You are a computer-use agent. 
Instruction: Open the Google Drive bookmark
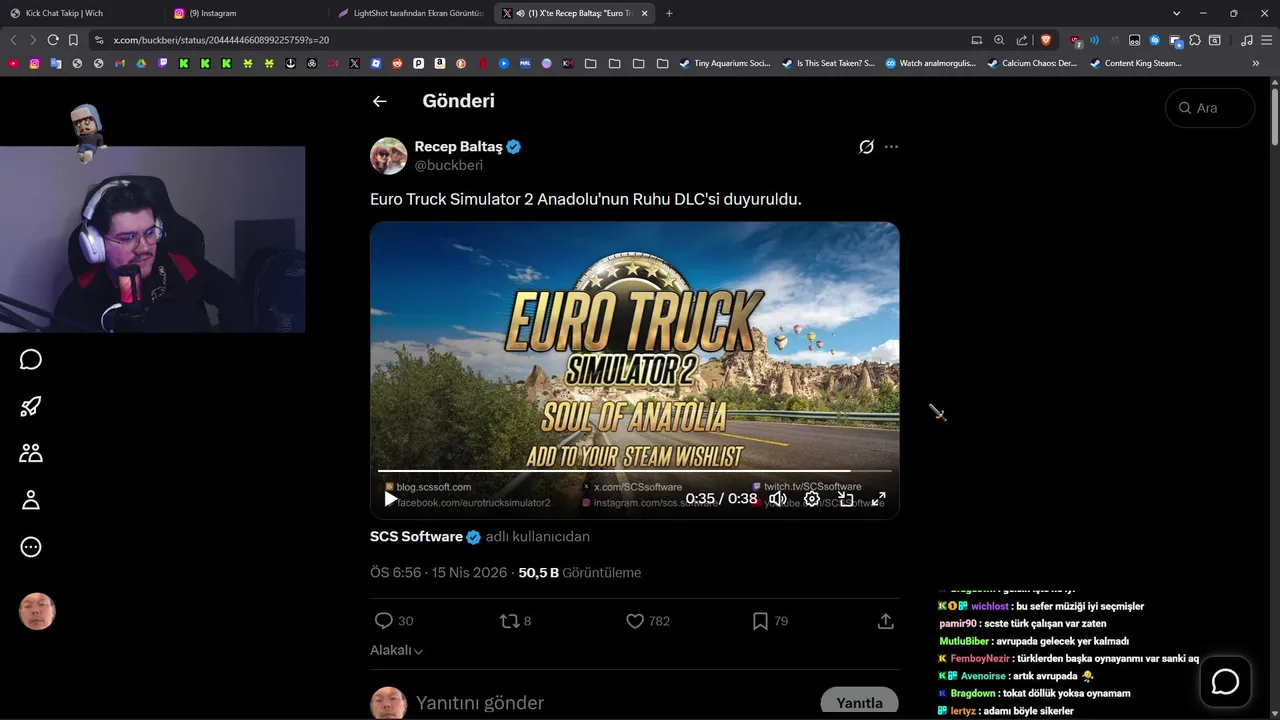click(141, 63)
